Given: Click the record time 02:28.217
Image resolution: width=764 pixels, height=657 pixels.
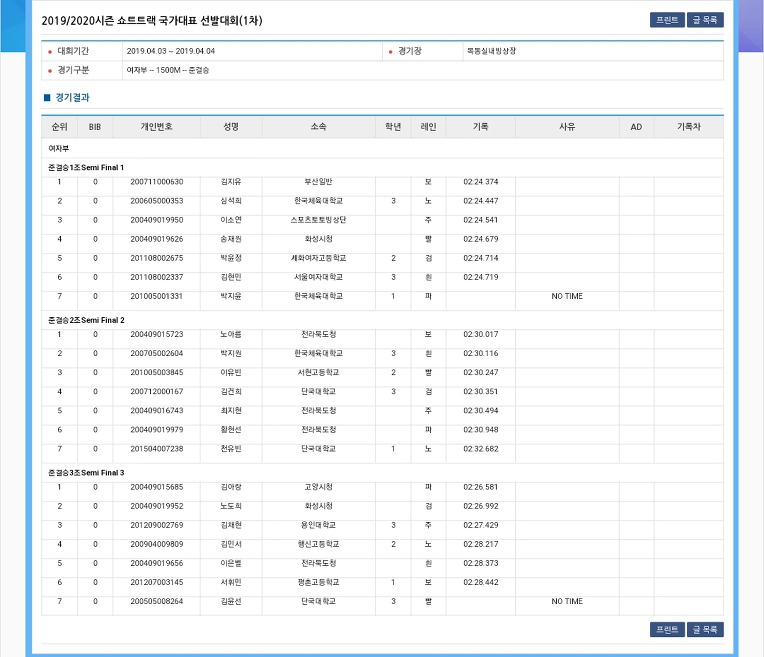Looking at the screenshot, I should point(480,544).
